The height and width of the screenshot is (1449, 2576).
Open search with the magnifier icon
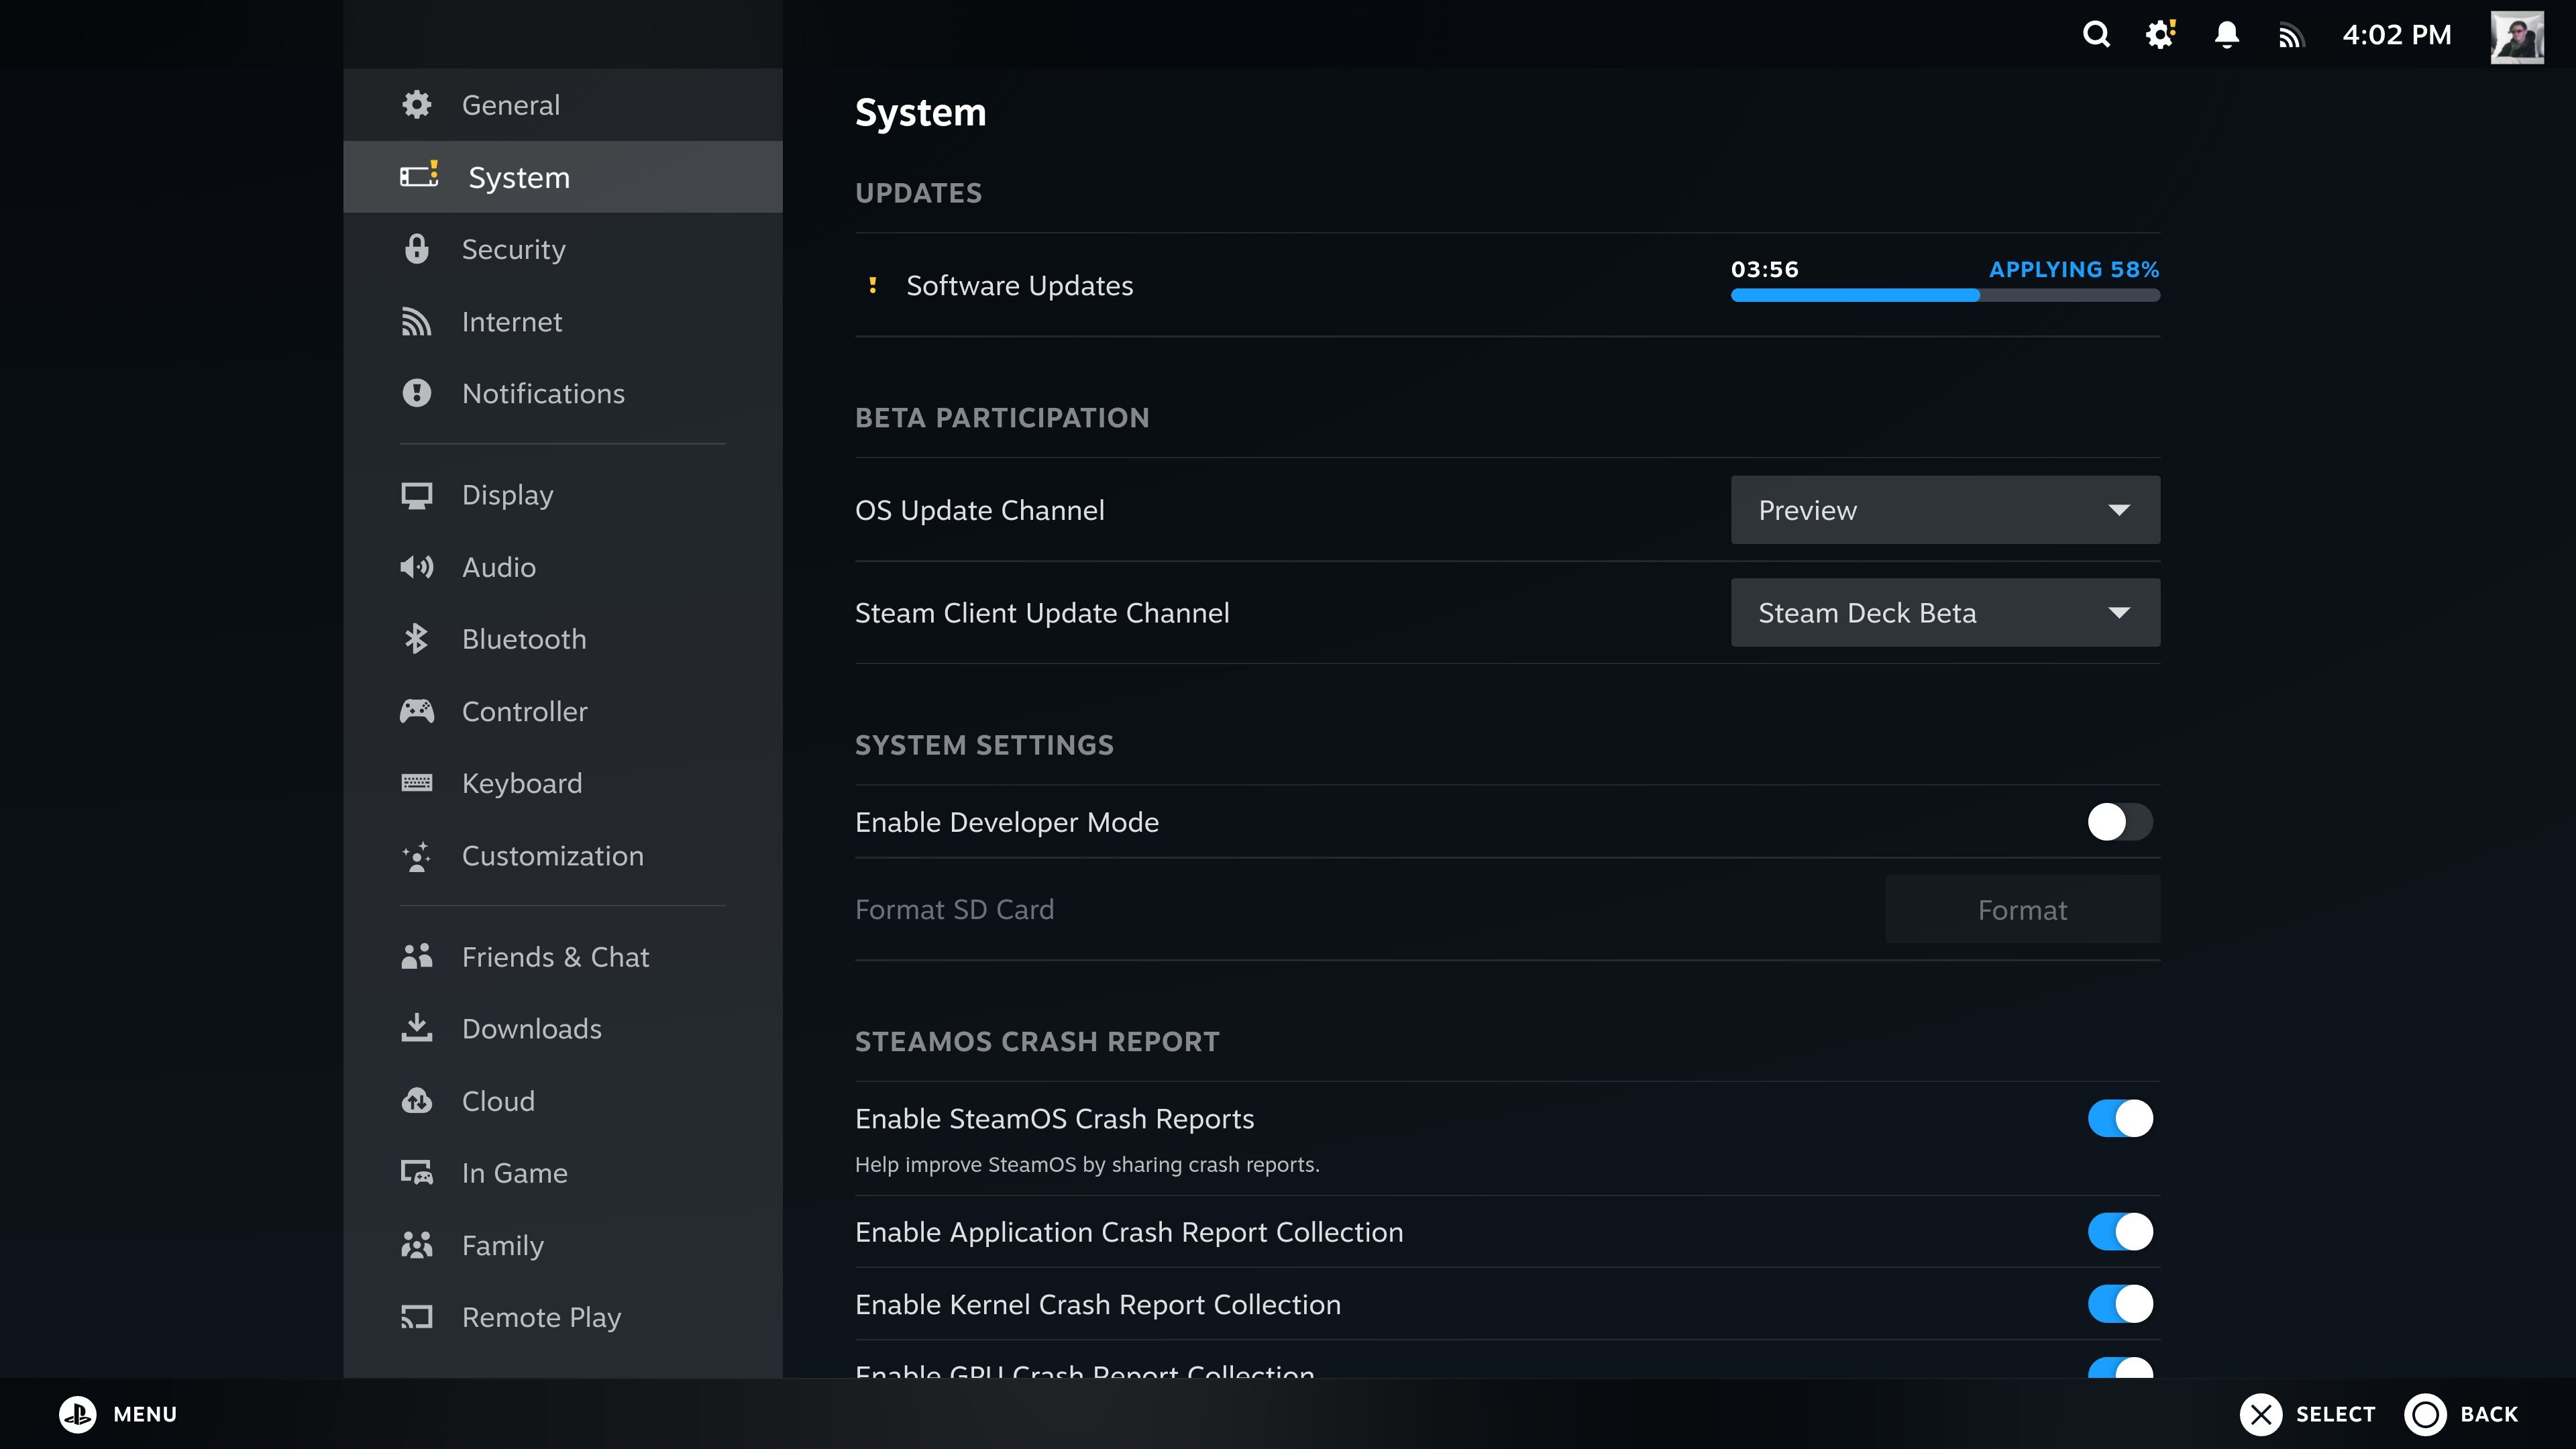click(2096, 35)
